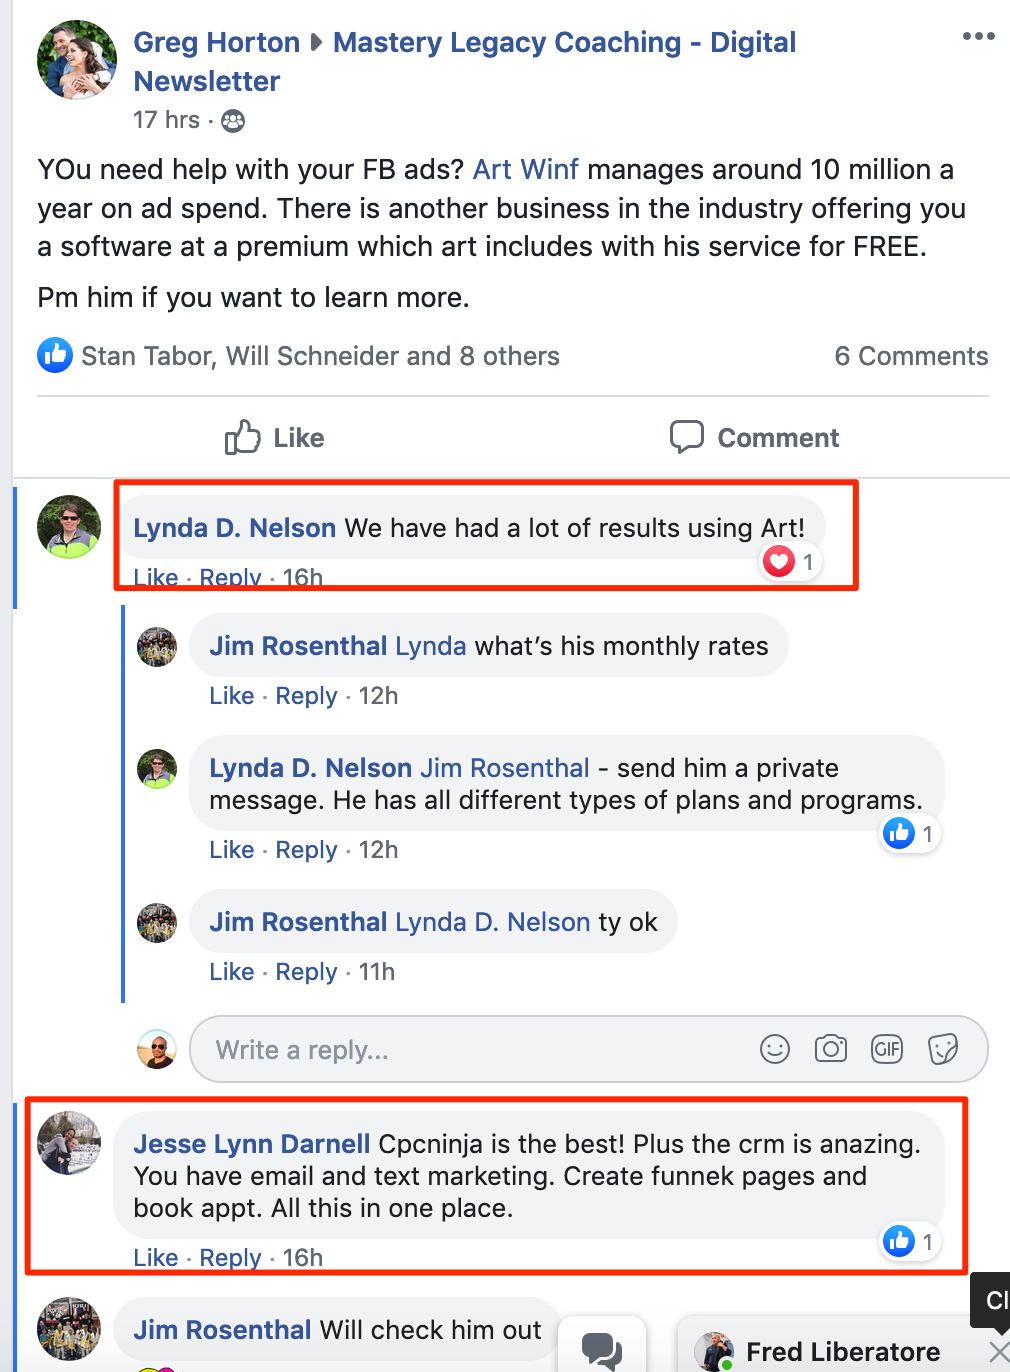Add a sticker to the reply
The width and height of the screenshot is (1010, 1372).
(x=944, y=1049)
